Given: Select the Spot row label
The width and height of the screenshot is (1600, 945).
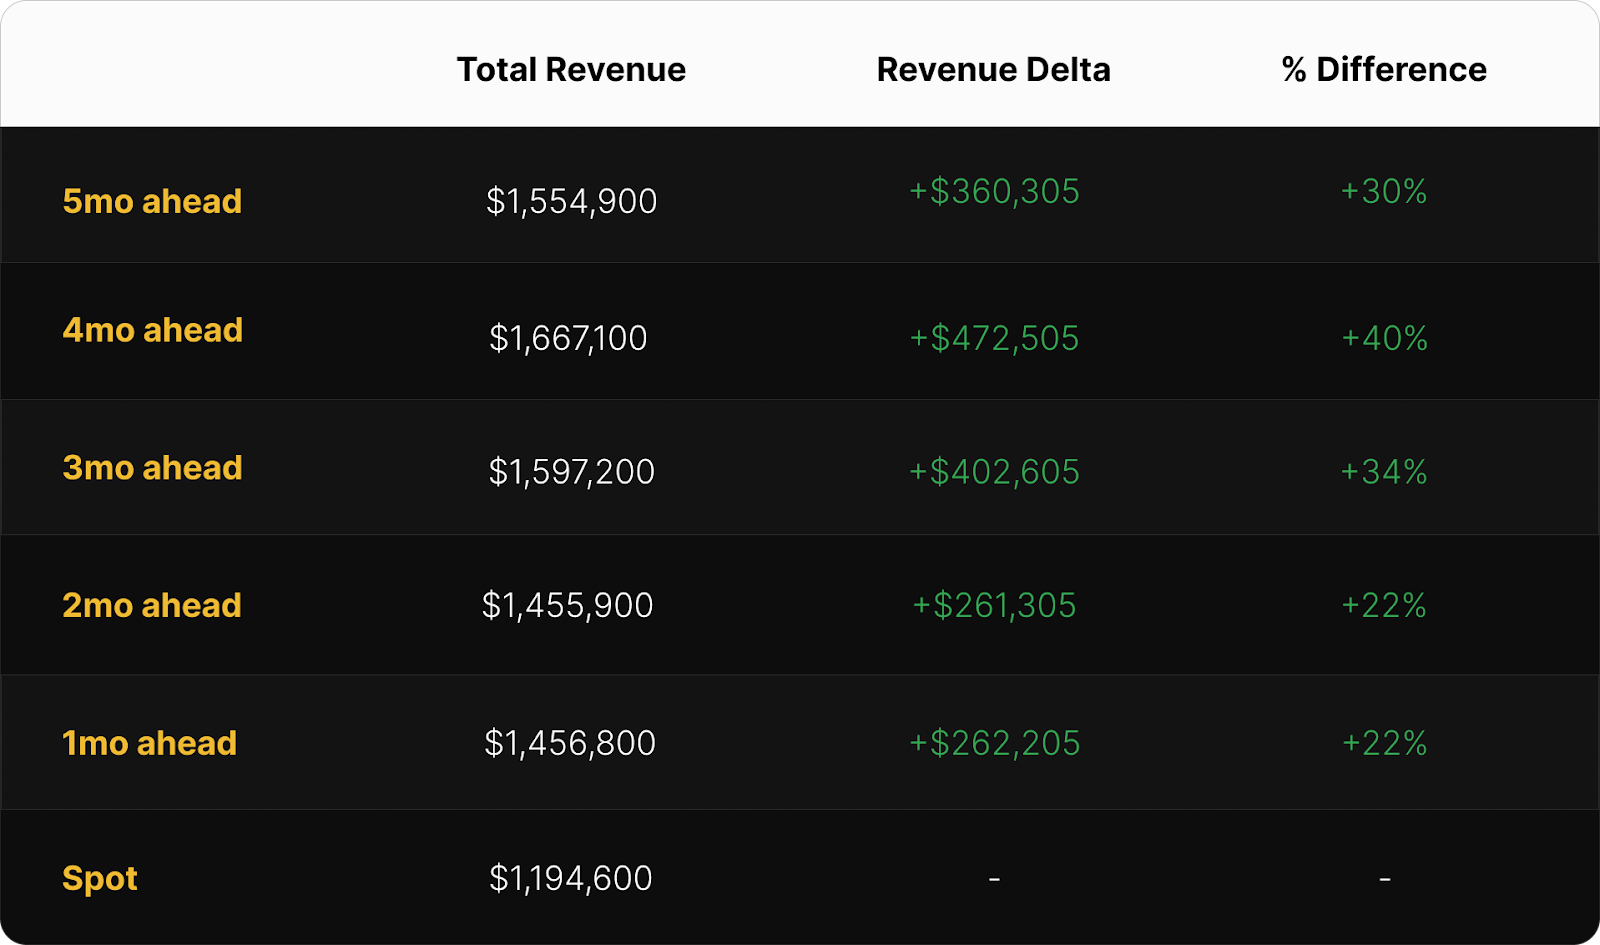Looking at the screenshot, I should tap(100, 878).
